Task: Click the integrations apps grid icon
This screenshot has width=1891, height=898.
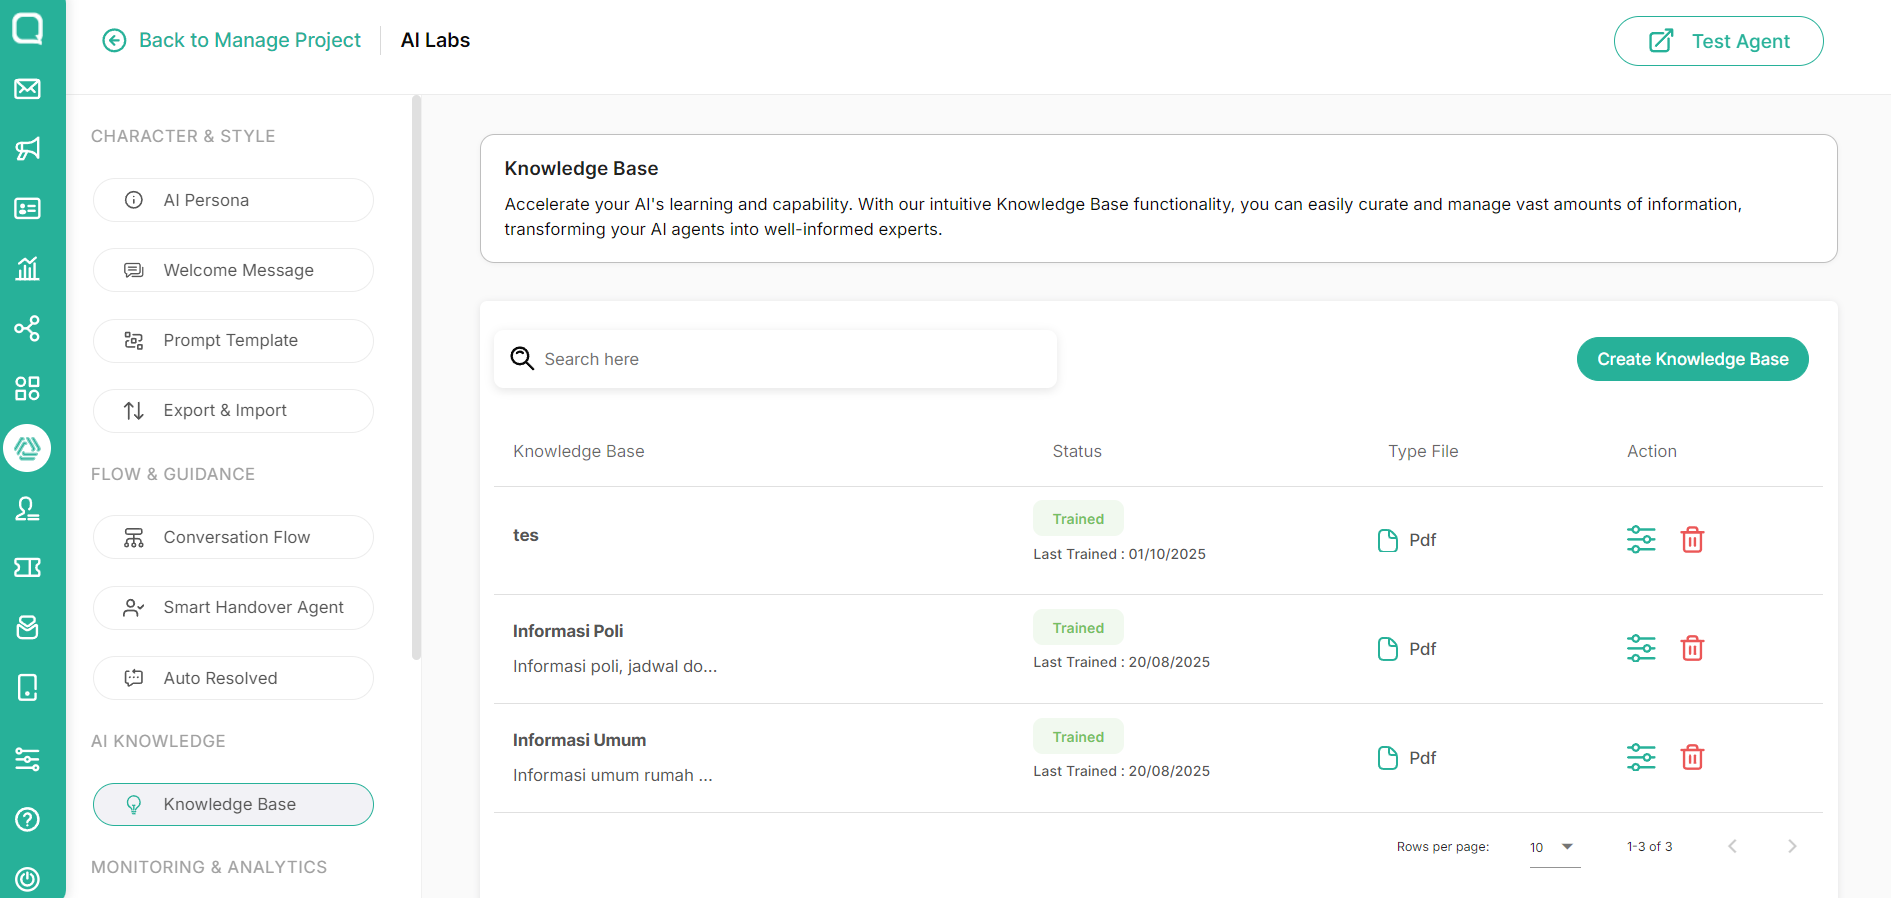Action: pyautogui.click(x=27, y=388)
